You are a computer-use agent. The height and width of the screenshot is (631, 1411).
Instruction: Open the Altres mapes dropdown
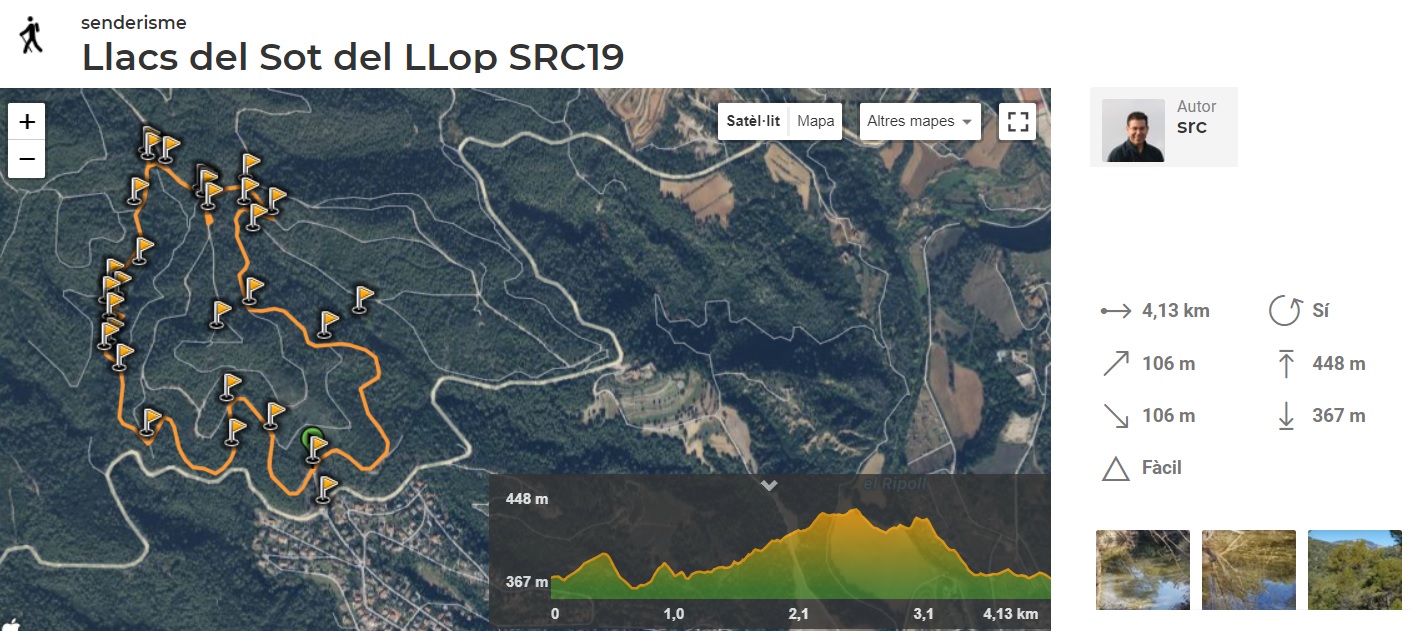point(920,122)
